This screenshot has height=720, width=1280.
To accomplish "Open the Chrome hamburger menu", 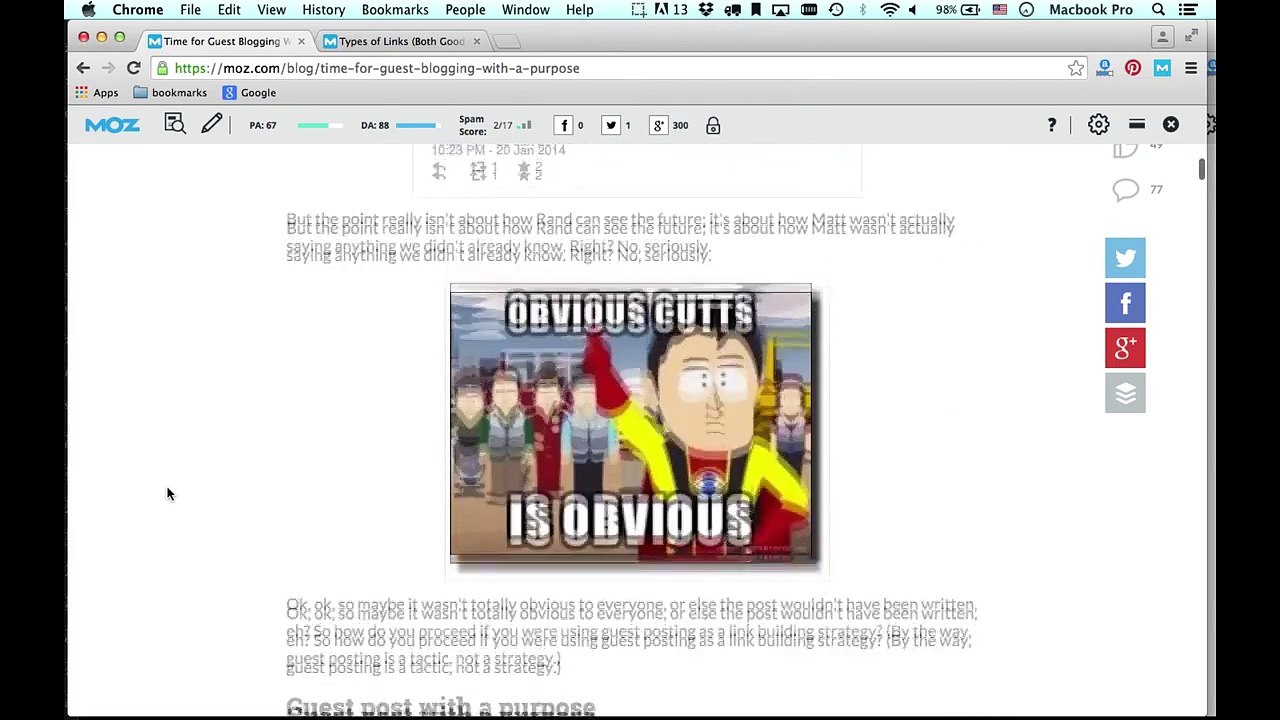I will click(1191, 68).
